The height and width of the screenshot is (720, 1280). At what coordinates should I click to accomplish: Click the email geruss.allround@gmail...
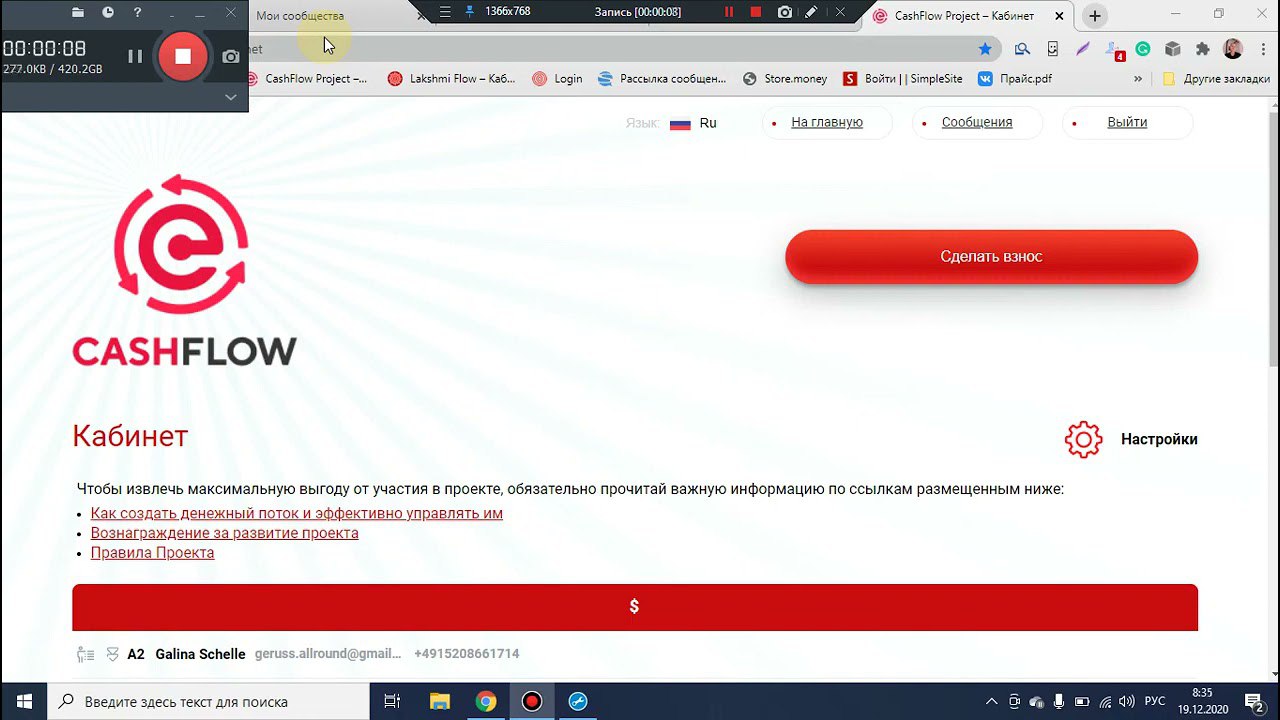pos(328,654)
